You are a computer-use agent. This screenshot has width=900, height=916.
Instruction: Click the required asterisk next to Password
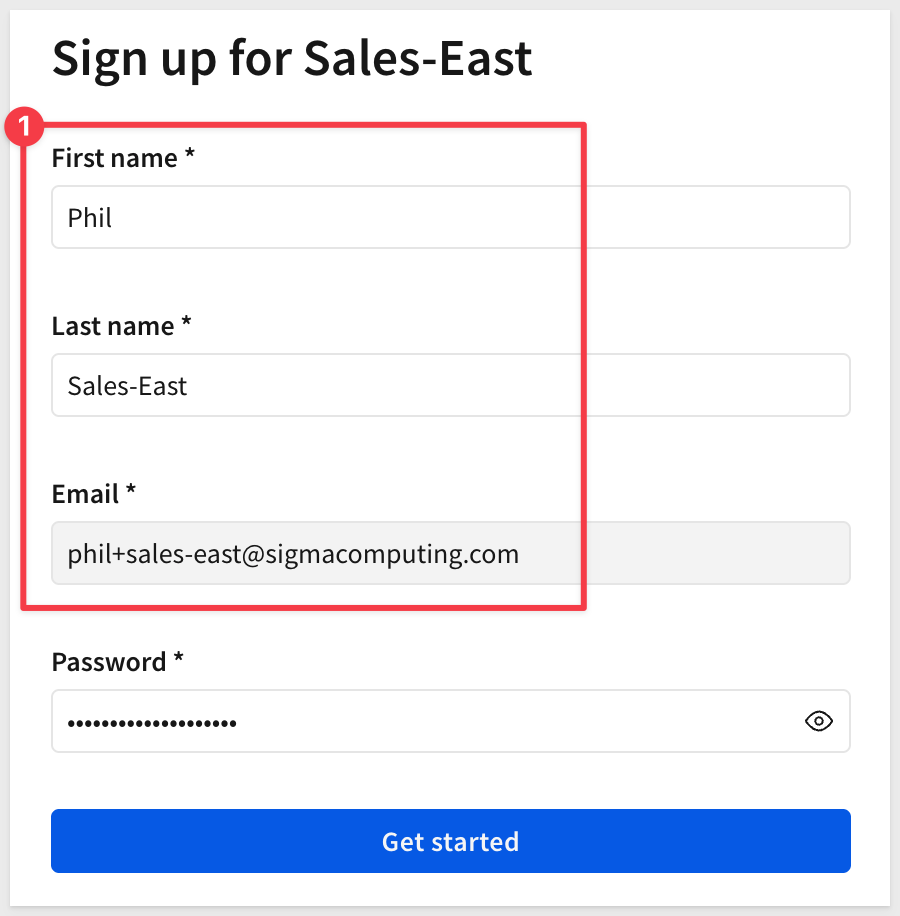[178, 661]
